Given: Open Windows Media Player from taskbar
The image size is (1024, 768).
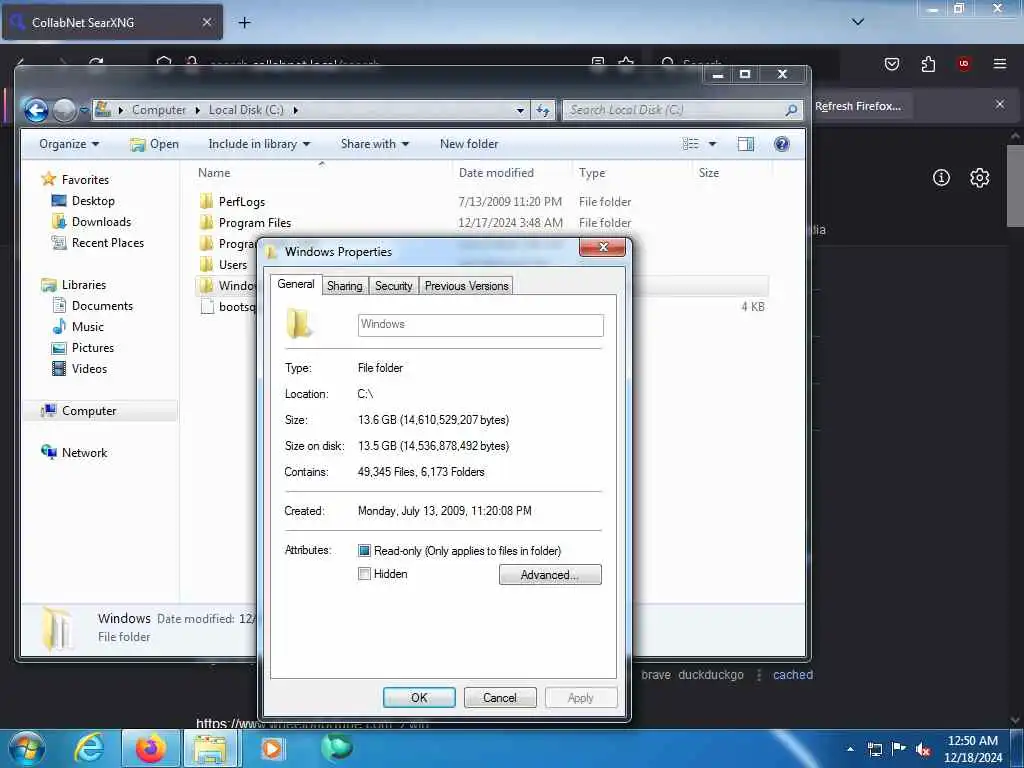Looking at the screenshot, I should click(x=272, y=748).
